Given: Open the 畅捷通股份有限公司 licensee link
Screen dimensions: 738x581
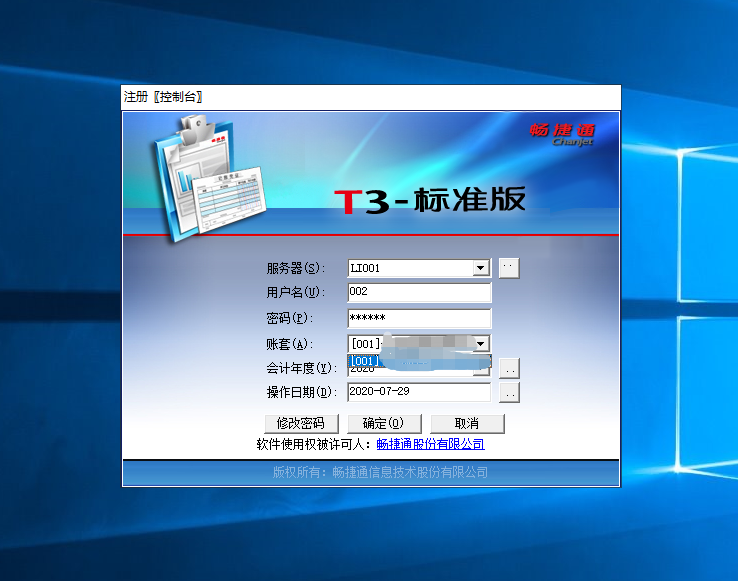Looking at the screenshot, I should tap(430, 444).
